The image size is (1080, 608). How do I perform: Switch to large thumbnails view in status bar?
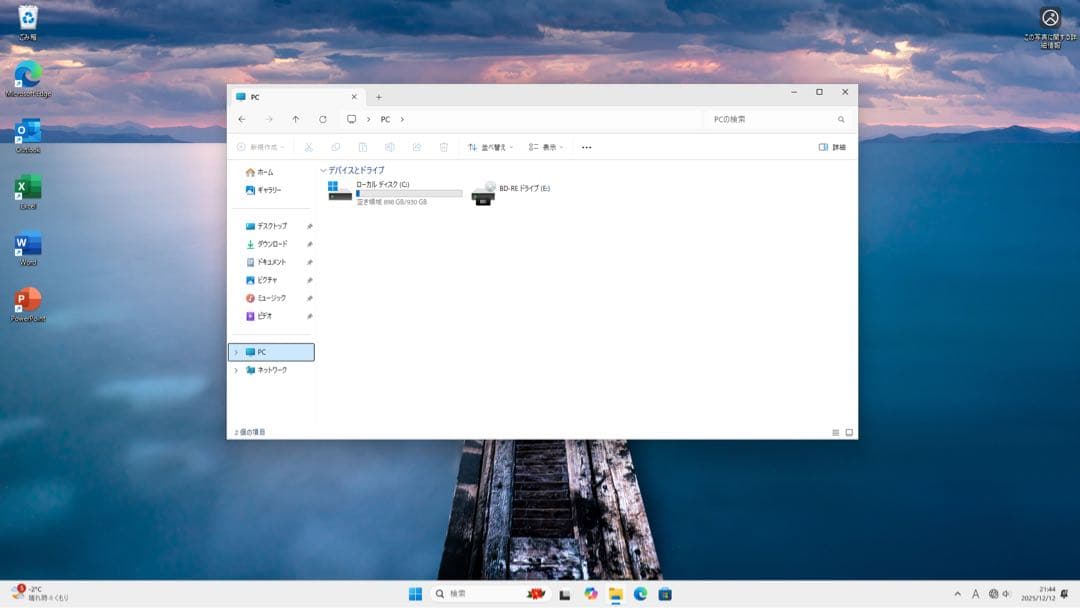[x=849, y=433]
